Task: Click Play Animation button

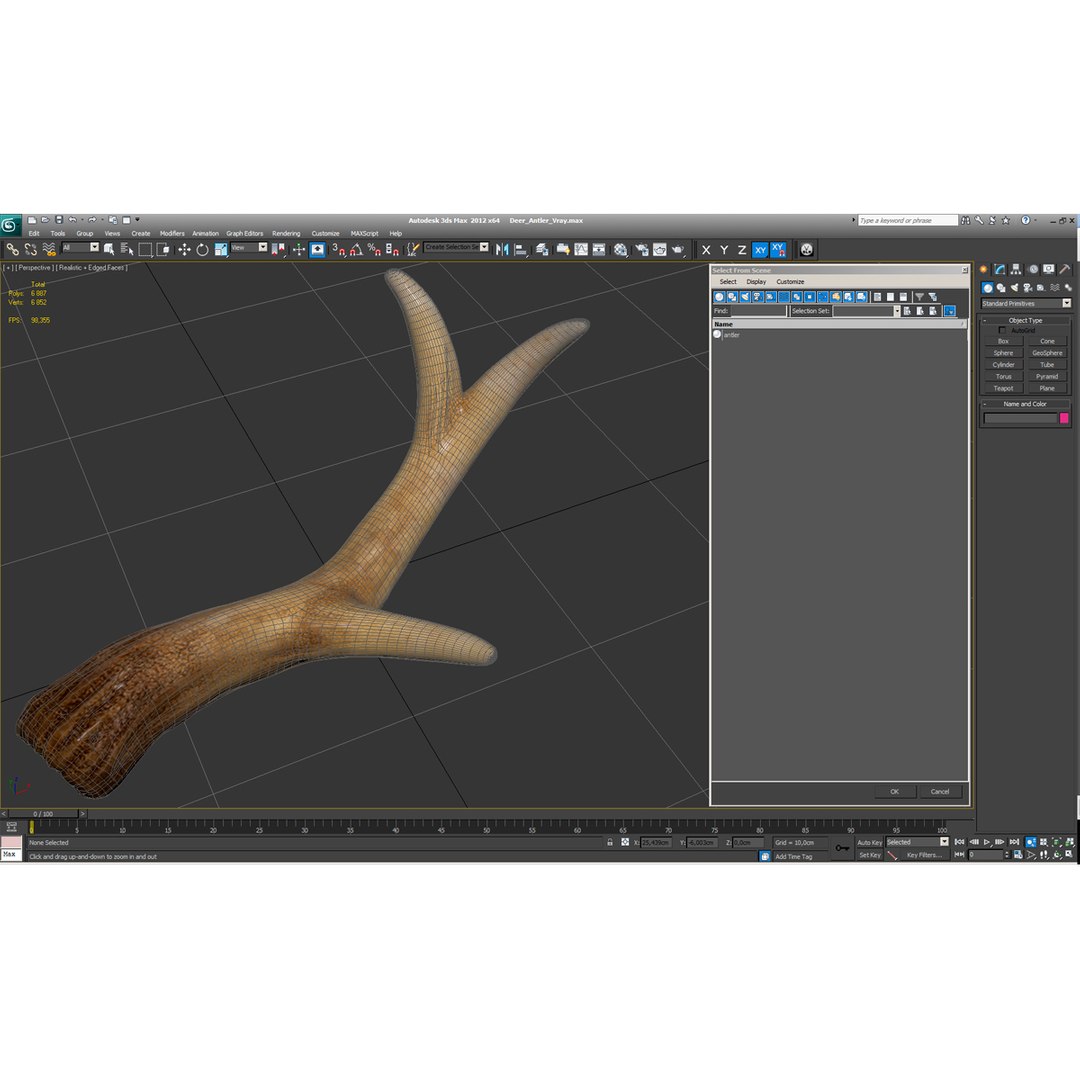Action: tap(987, 842)
